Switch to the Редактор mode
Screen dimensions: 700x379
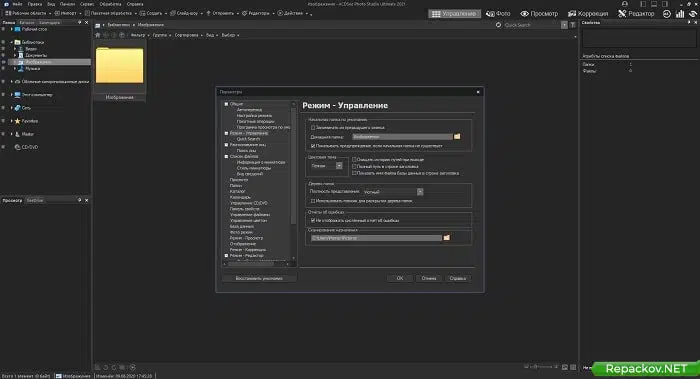point(636,14)
